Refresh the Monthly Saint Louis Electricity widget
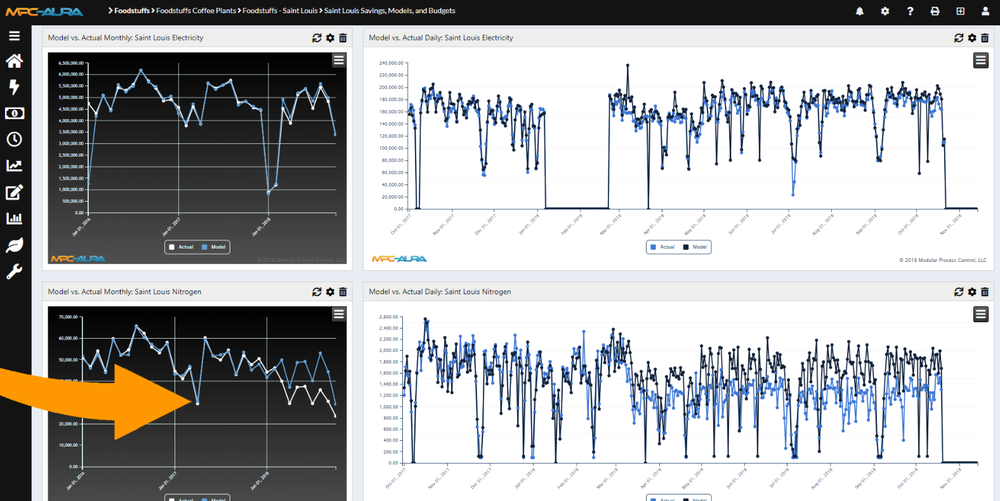The height and width of the screenshot is (501, 1000). [x=316, y=38]
